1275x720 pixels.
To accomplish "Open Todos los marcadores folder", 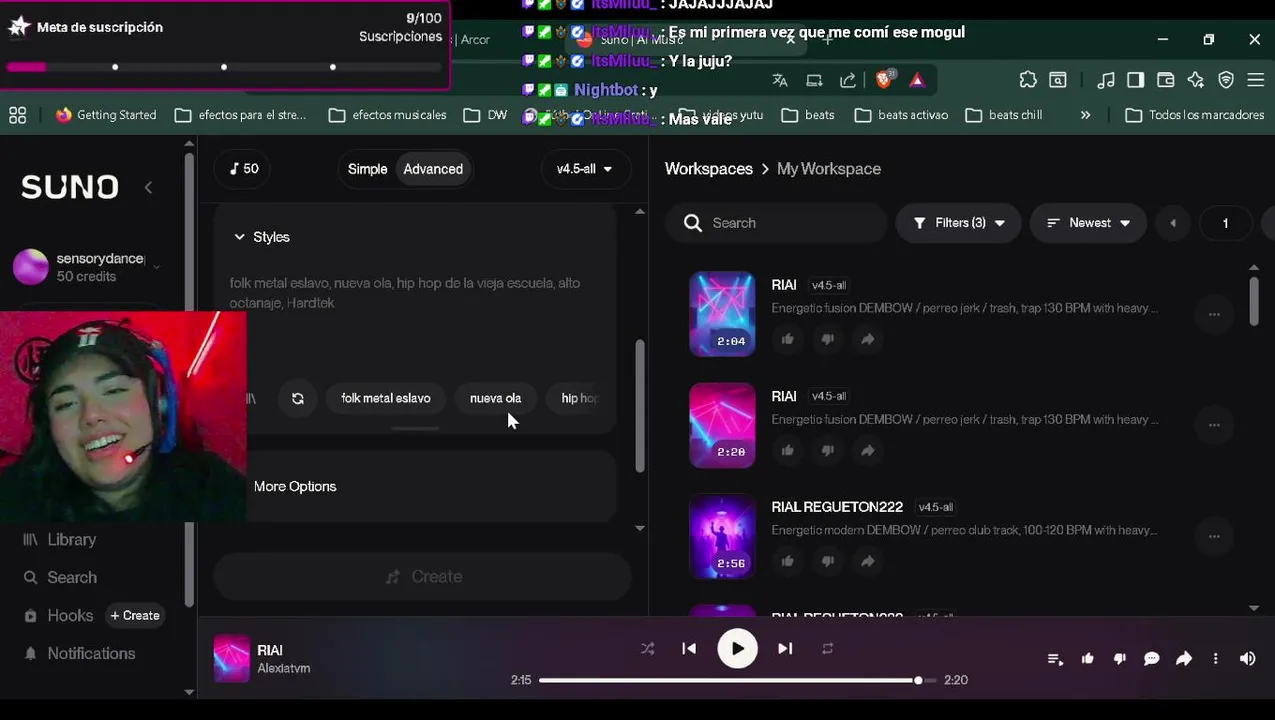I will (1194, 115).
